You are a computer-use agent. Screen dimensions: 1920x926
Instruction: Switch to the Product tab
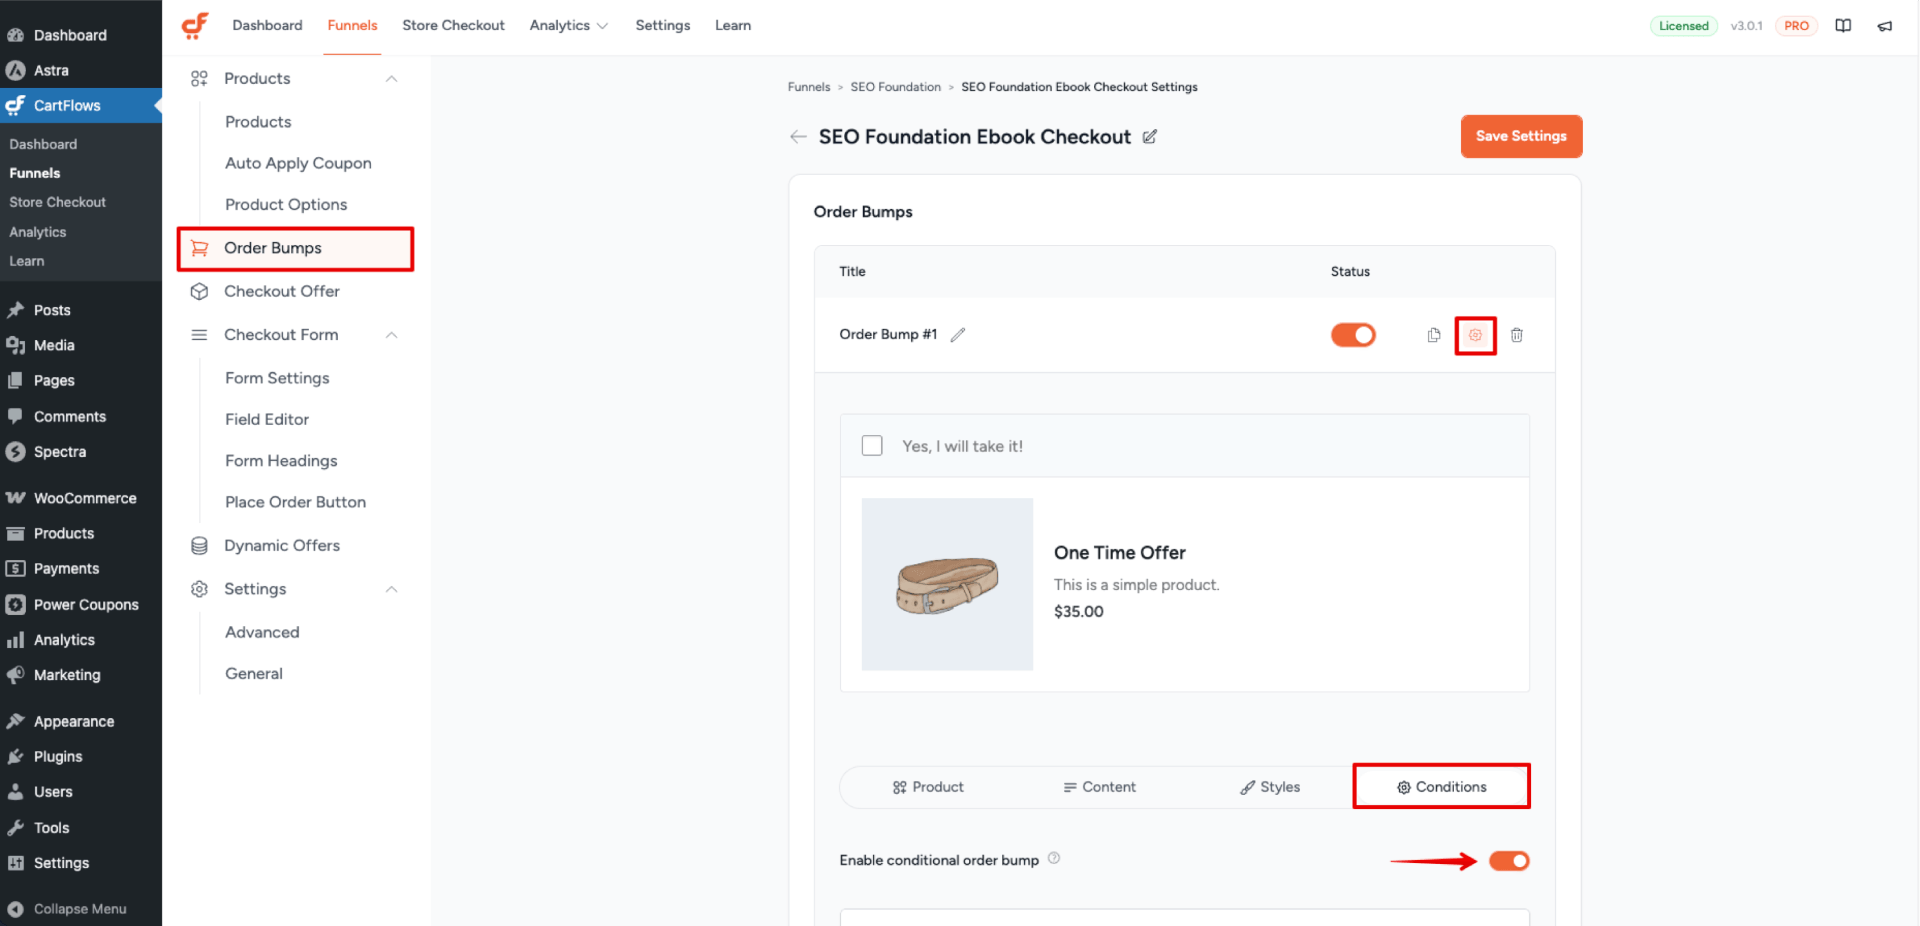928,787
